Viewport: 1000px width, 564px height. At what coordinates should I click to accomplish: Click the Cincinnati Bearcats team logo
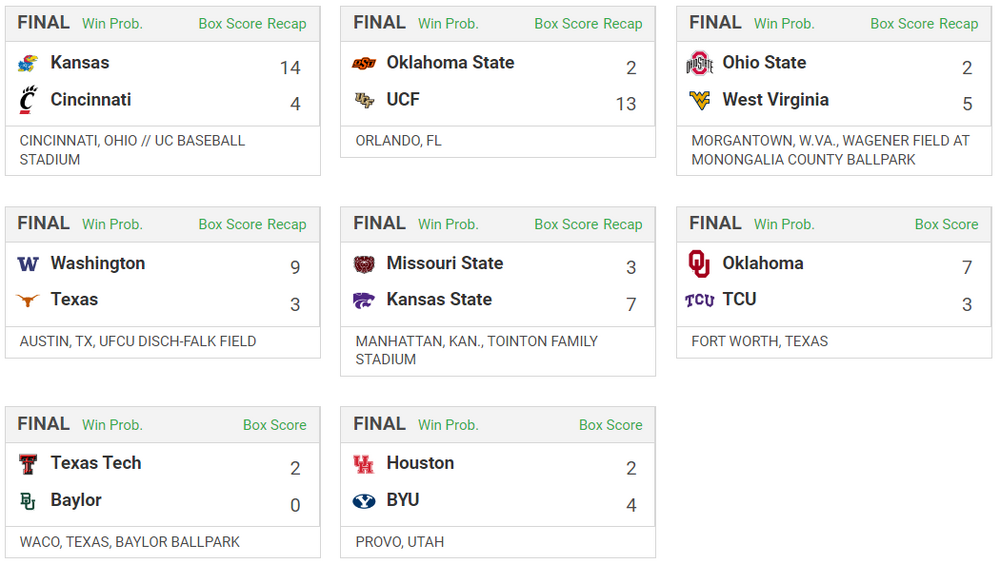(28, 100)
